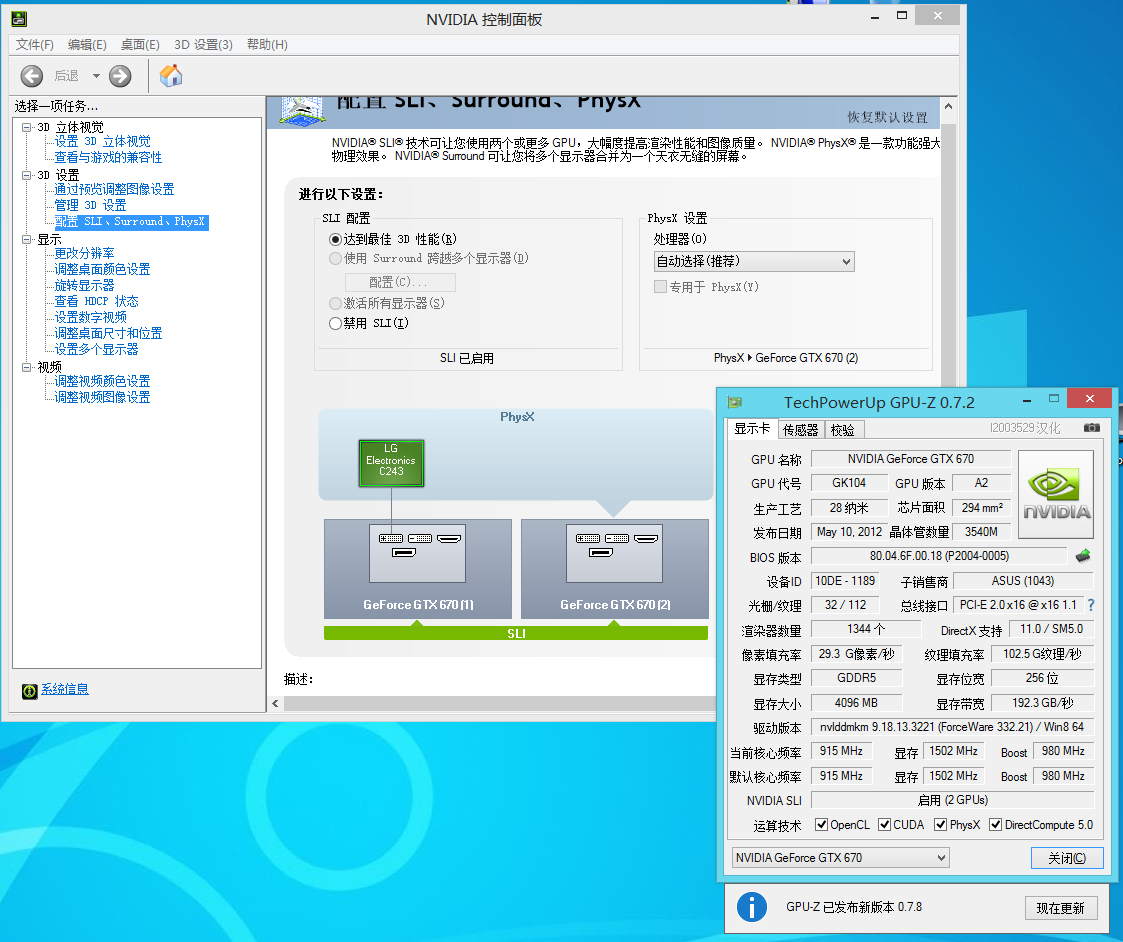Image resolution: width=1123 pixels, height=942 pixels.
Task: Click the NVIDIA Control Panel title icon
Action: tap(19, 19)
